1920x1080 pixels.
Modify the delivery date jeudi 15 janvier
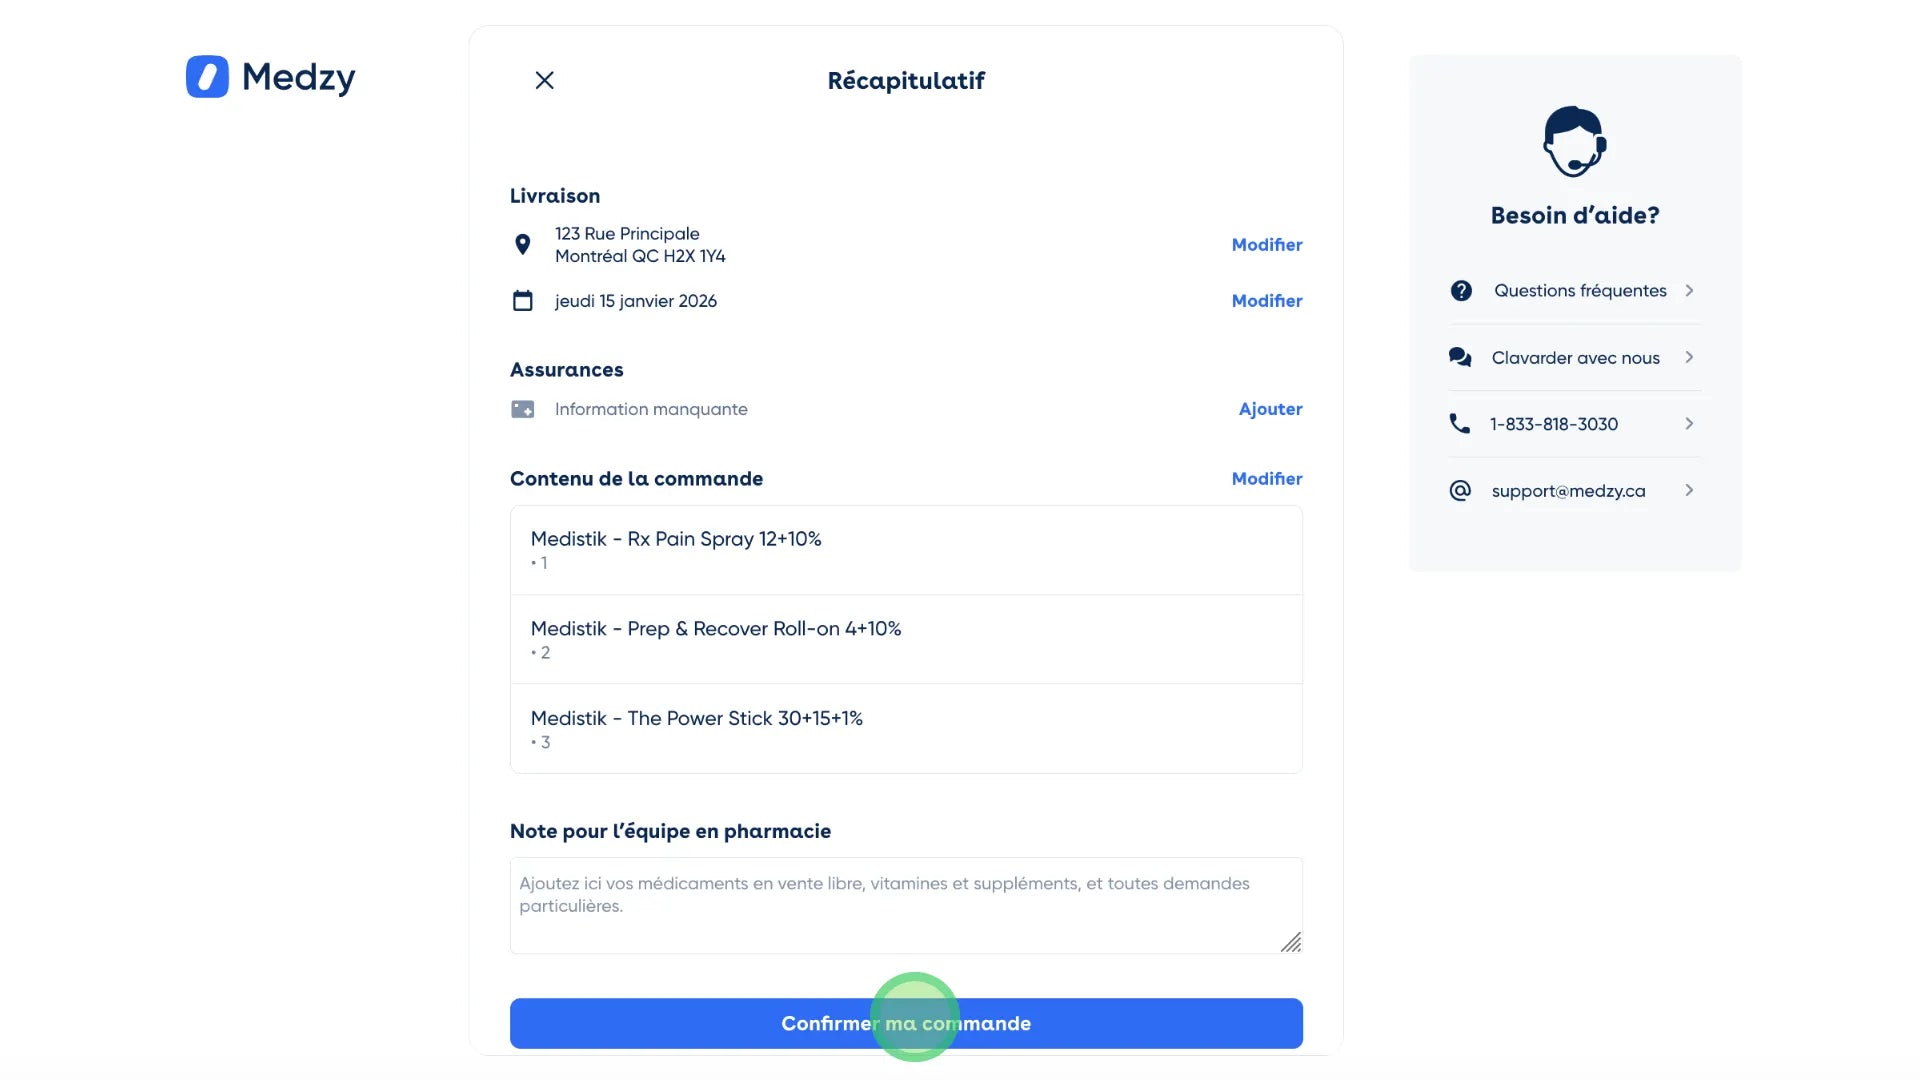pos(1266,300)
